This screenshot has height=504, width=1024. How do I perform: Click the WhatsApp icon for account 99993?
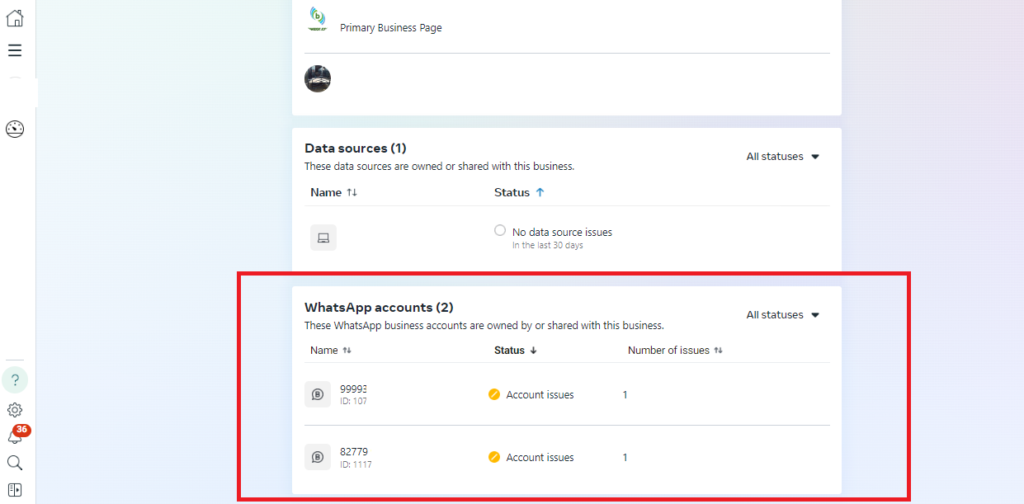tap(317, 394)
